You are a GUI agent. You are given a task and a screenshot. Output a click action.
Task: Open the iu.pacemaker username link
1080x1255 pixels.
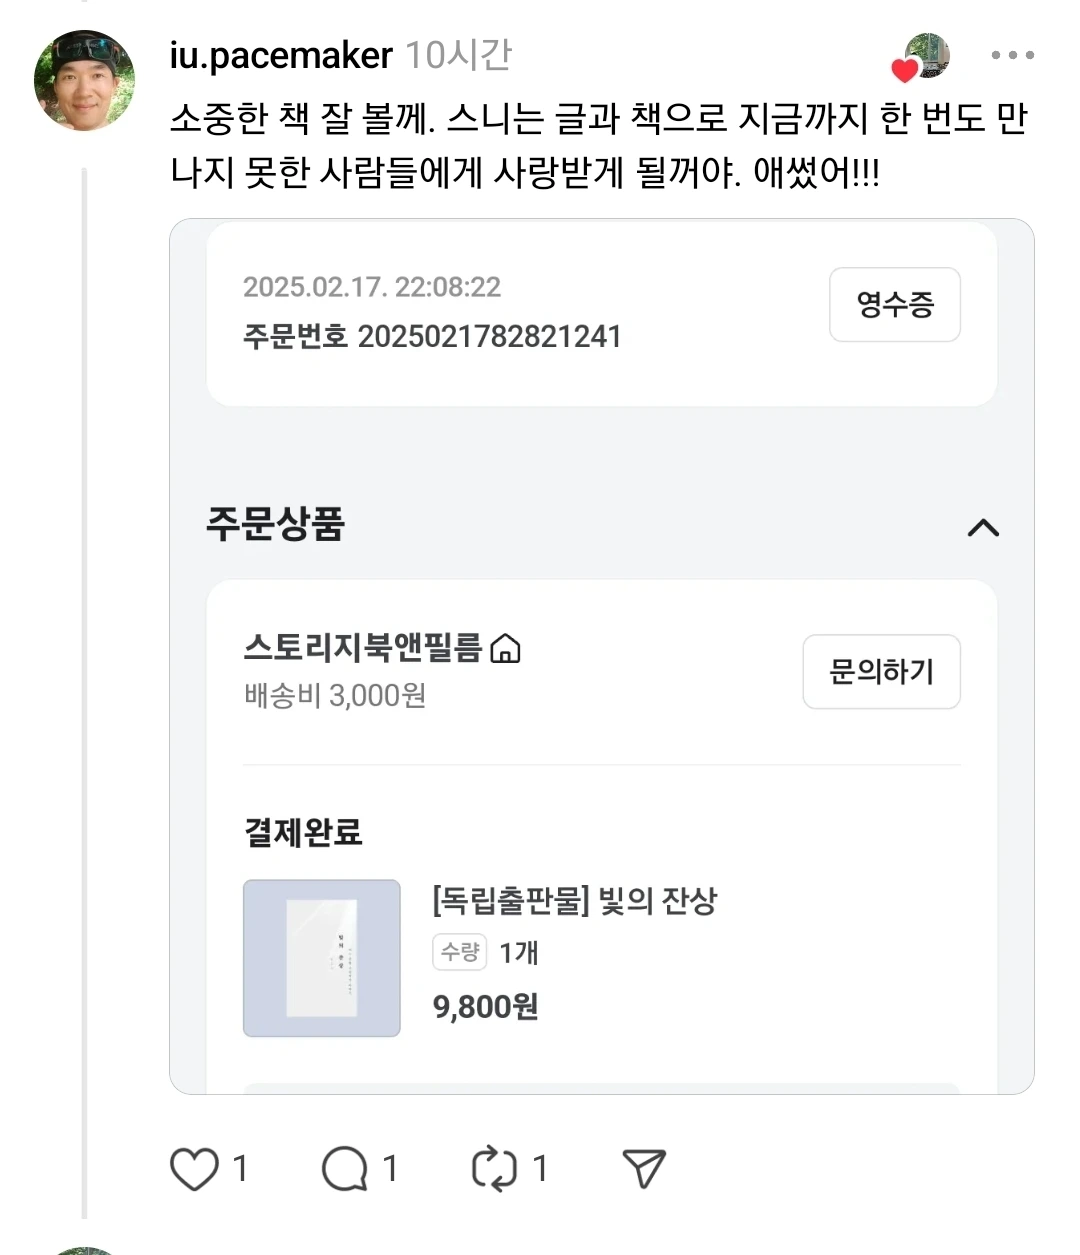pyautogui.click(x=281, y=56)
